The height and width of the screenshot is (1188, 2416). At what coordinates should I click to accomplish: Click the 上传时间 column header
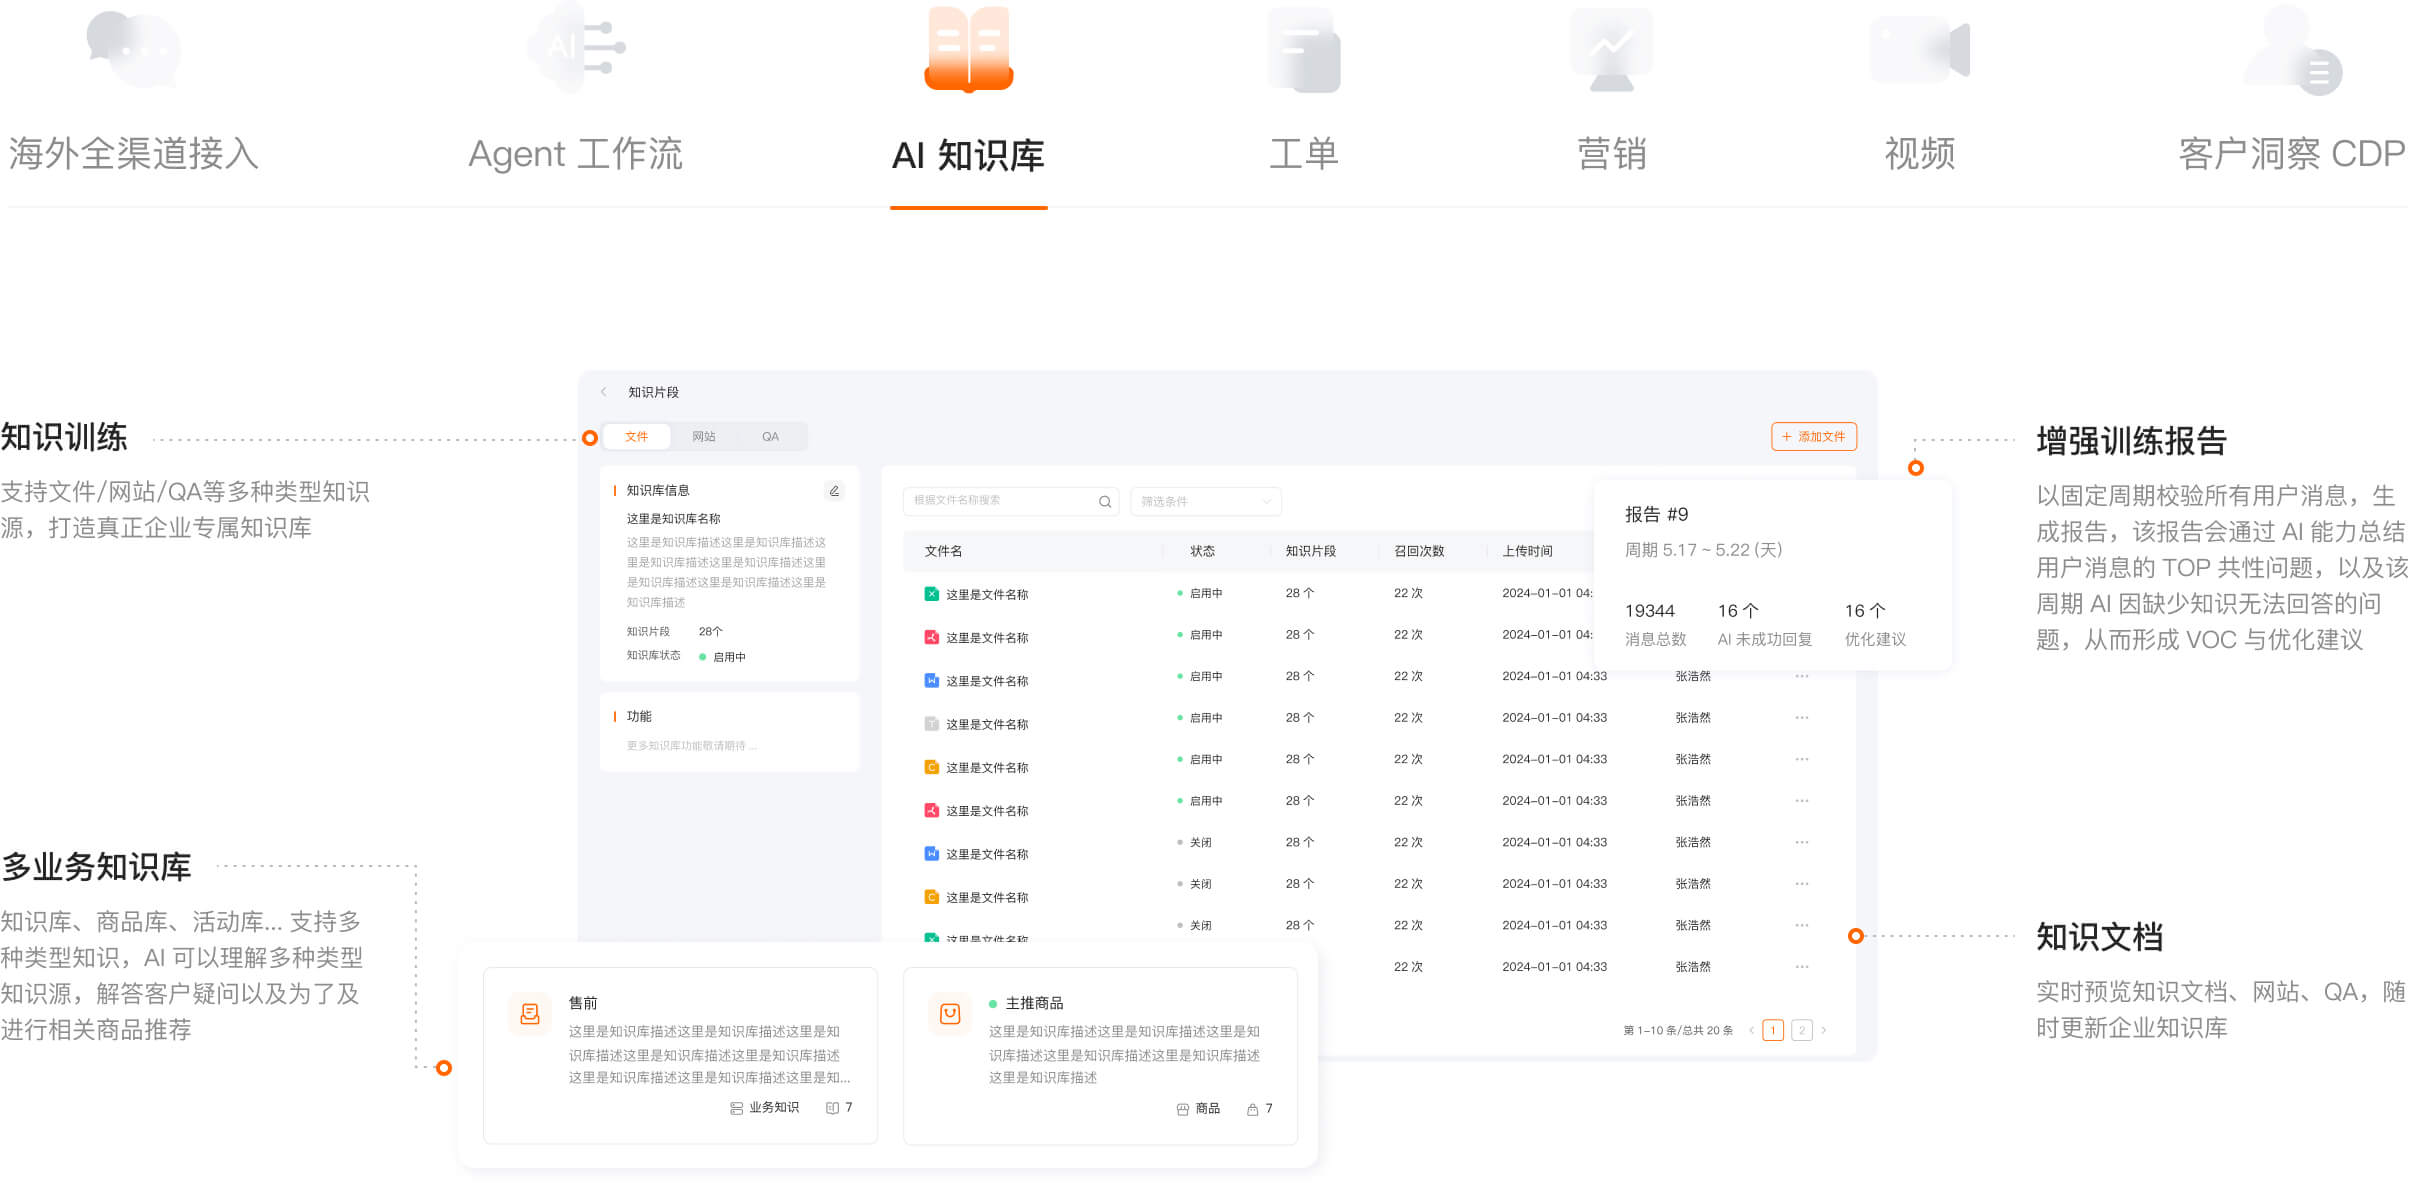[x=1527, y=551]
